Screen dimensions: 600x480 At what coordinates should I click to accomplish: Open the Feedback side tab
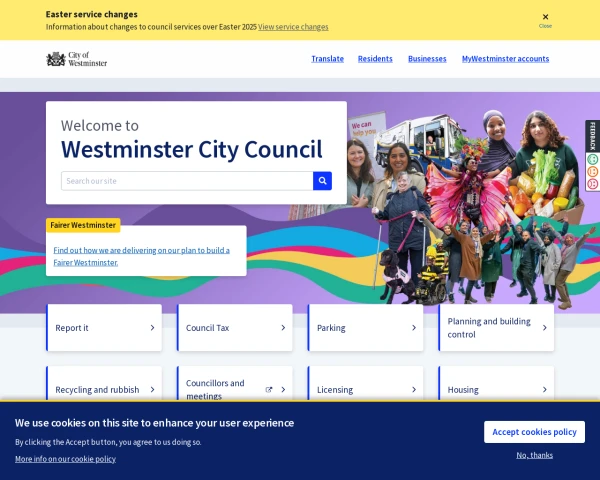click(592, 136)
